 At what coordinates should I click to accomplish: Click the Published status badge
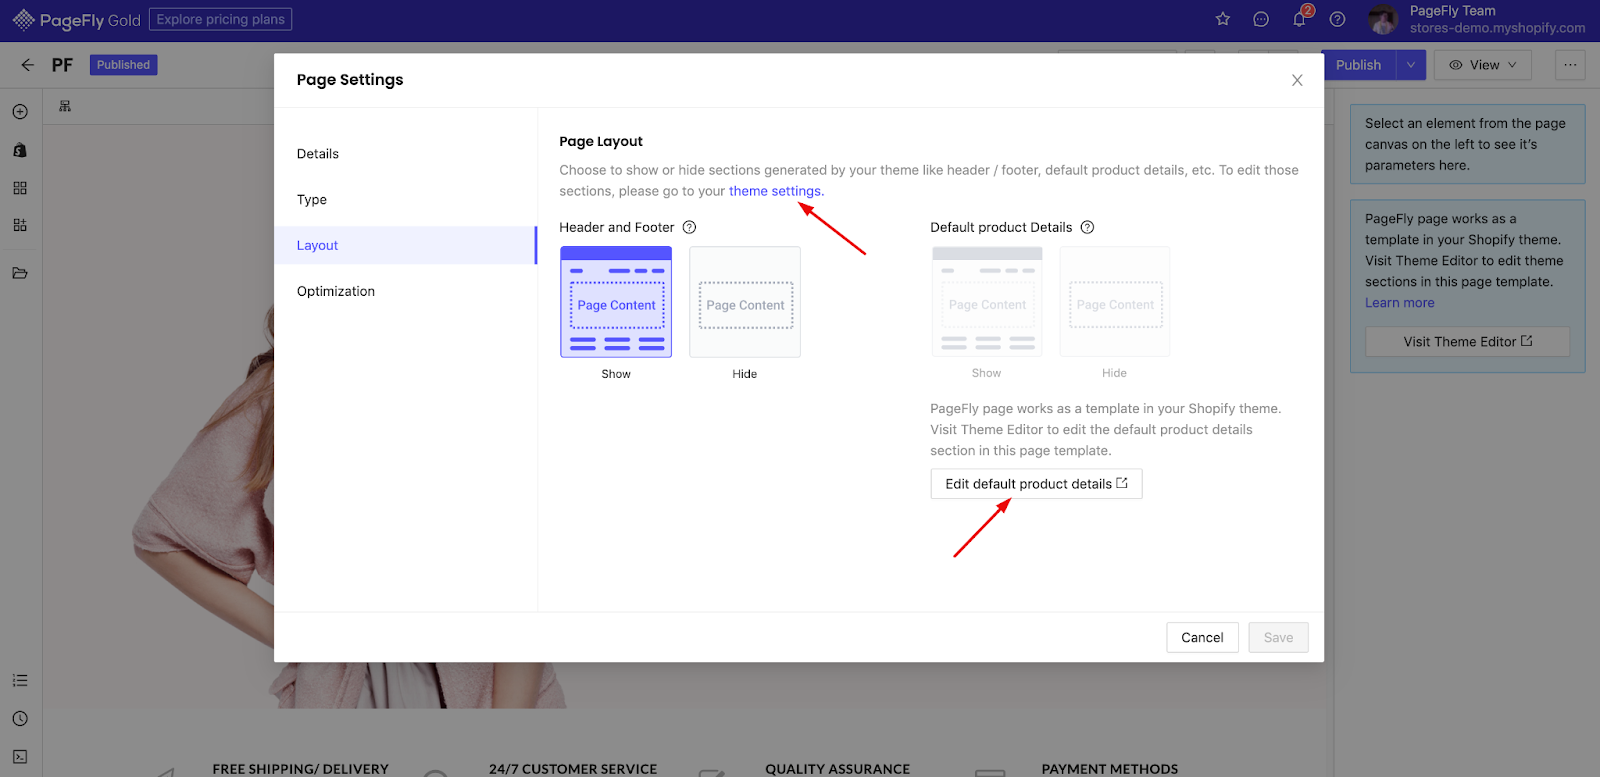point(123,65)
